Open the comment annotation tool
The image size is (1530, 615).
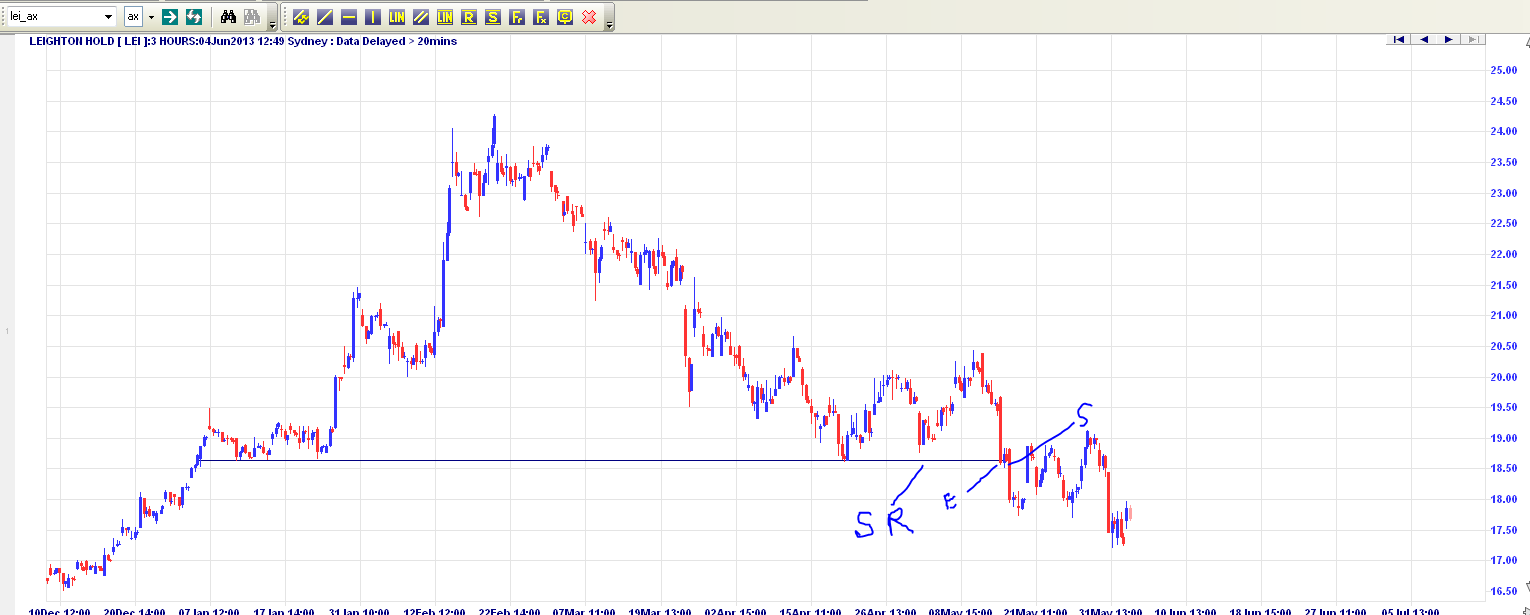pyautogui.click(x=565, y=17)
